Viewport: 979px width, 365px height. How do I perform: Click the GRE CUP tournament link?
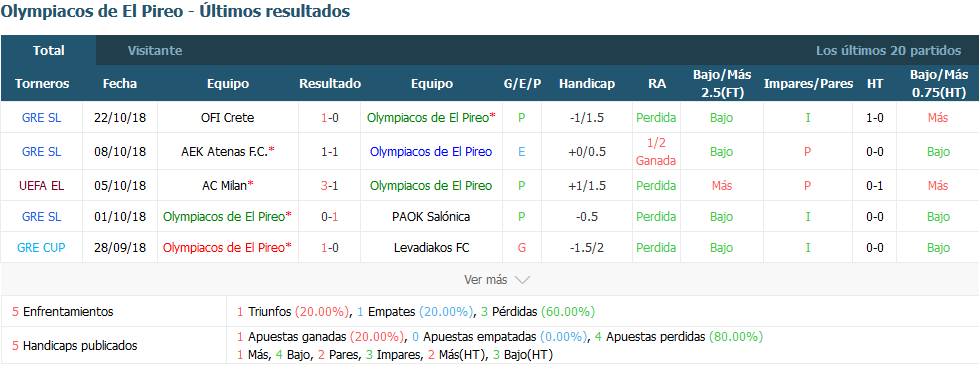point(42,248)
